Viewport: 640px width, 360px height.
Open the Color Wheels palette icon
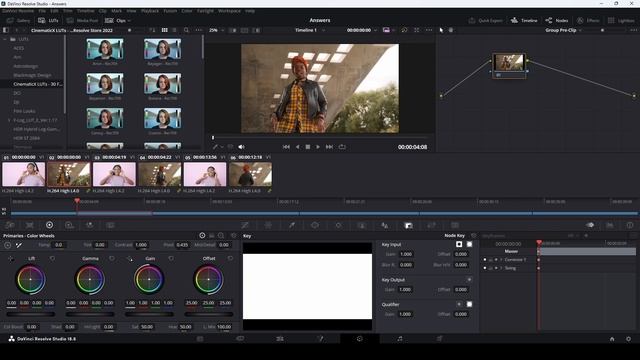(49, 225)
